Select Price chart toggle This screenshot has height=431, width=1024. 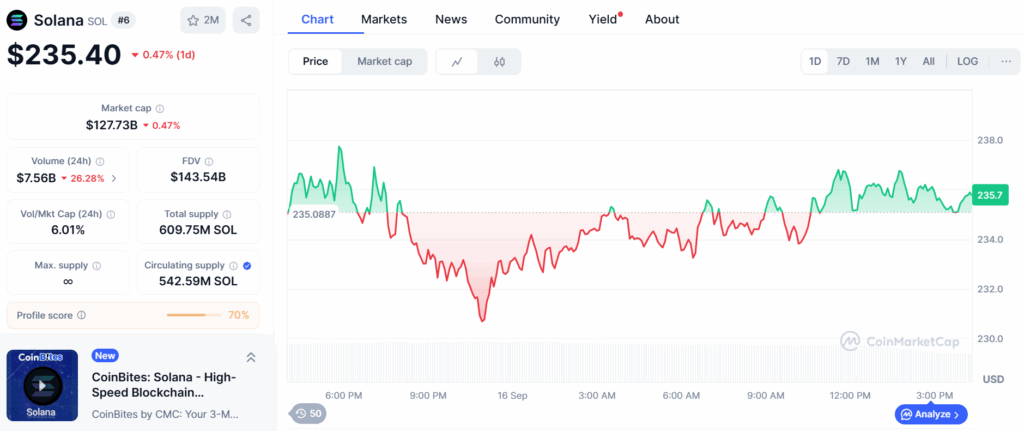[x=315, y=61]
